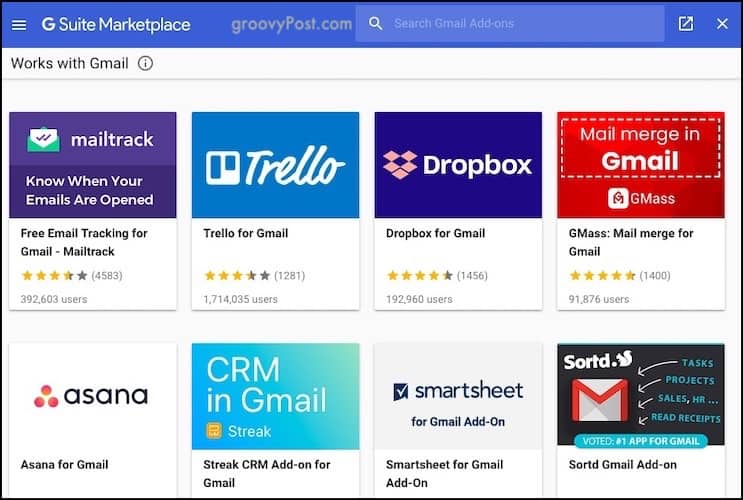743x500 pixels.
Task: Select Smartsheet for Gmail Add-On title
Action: click(x=444, y=473)
